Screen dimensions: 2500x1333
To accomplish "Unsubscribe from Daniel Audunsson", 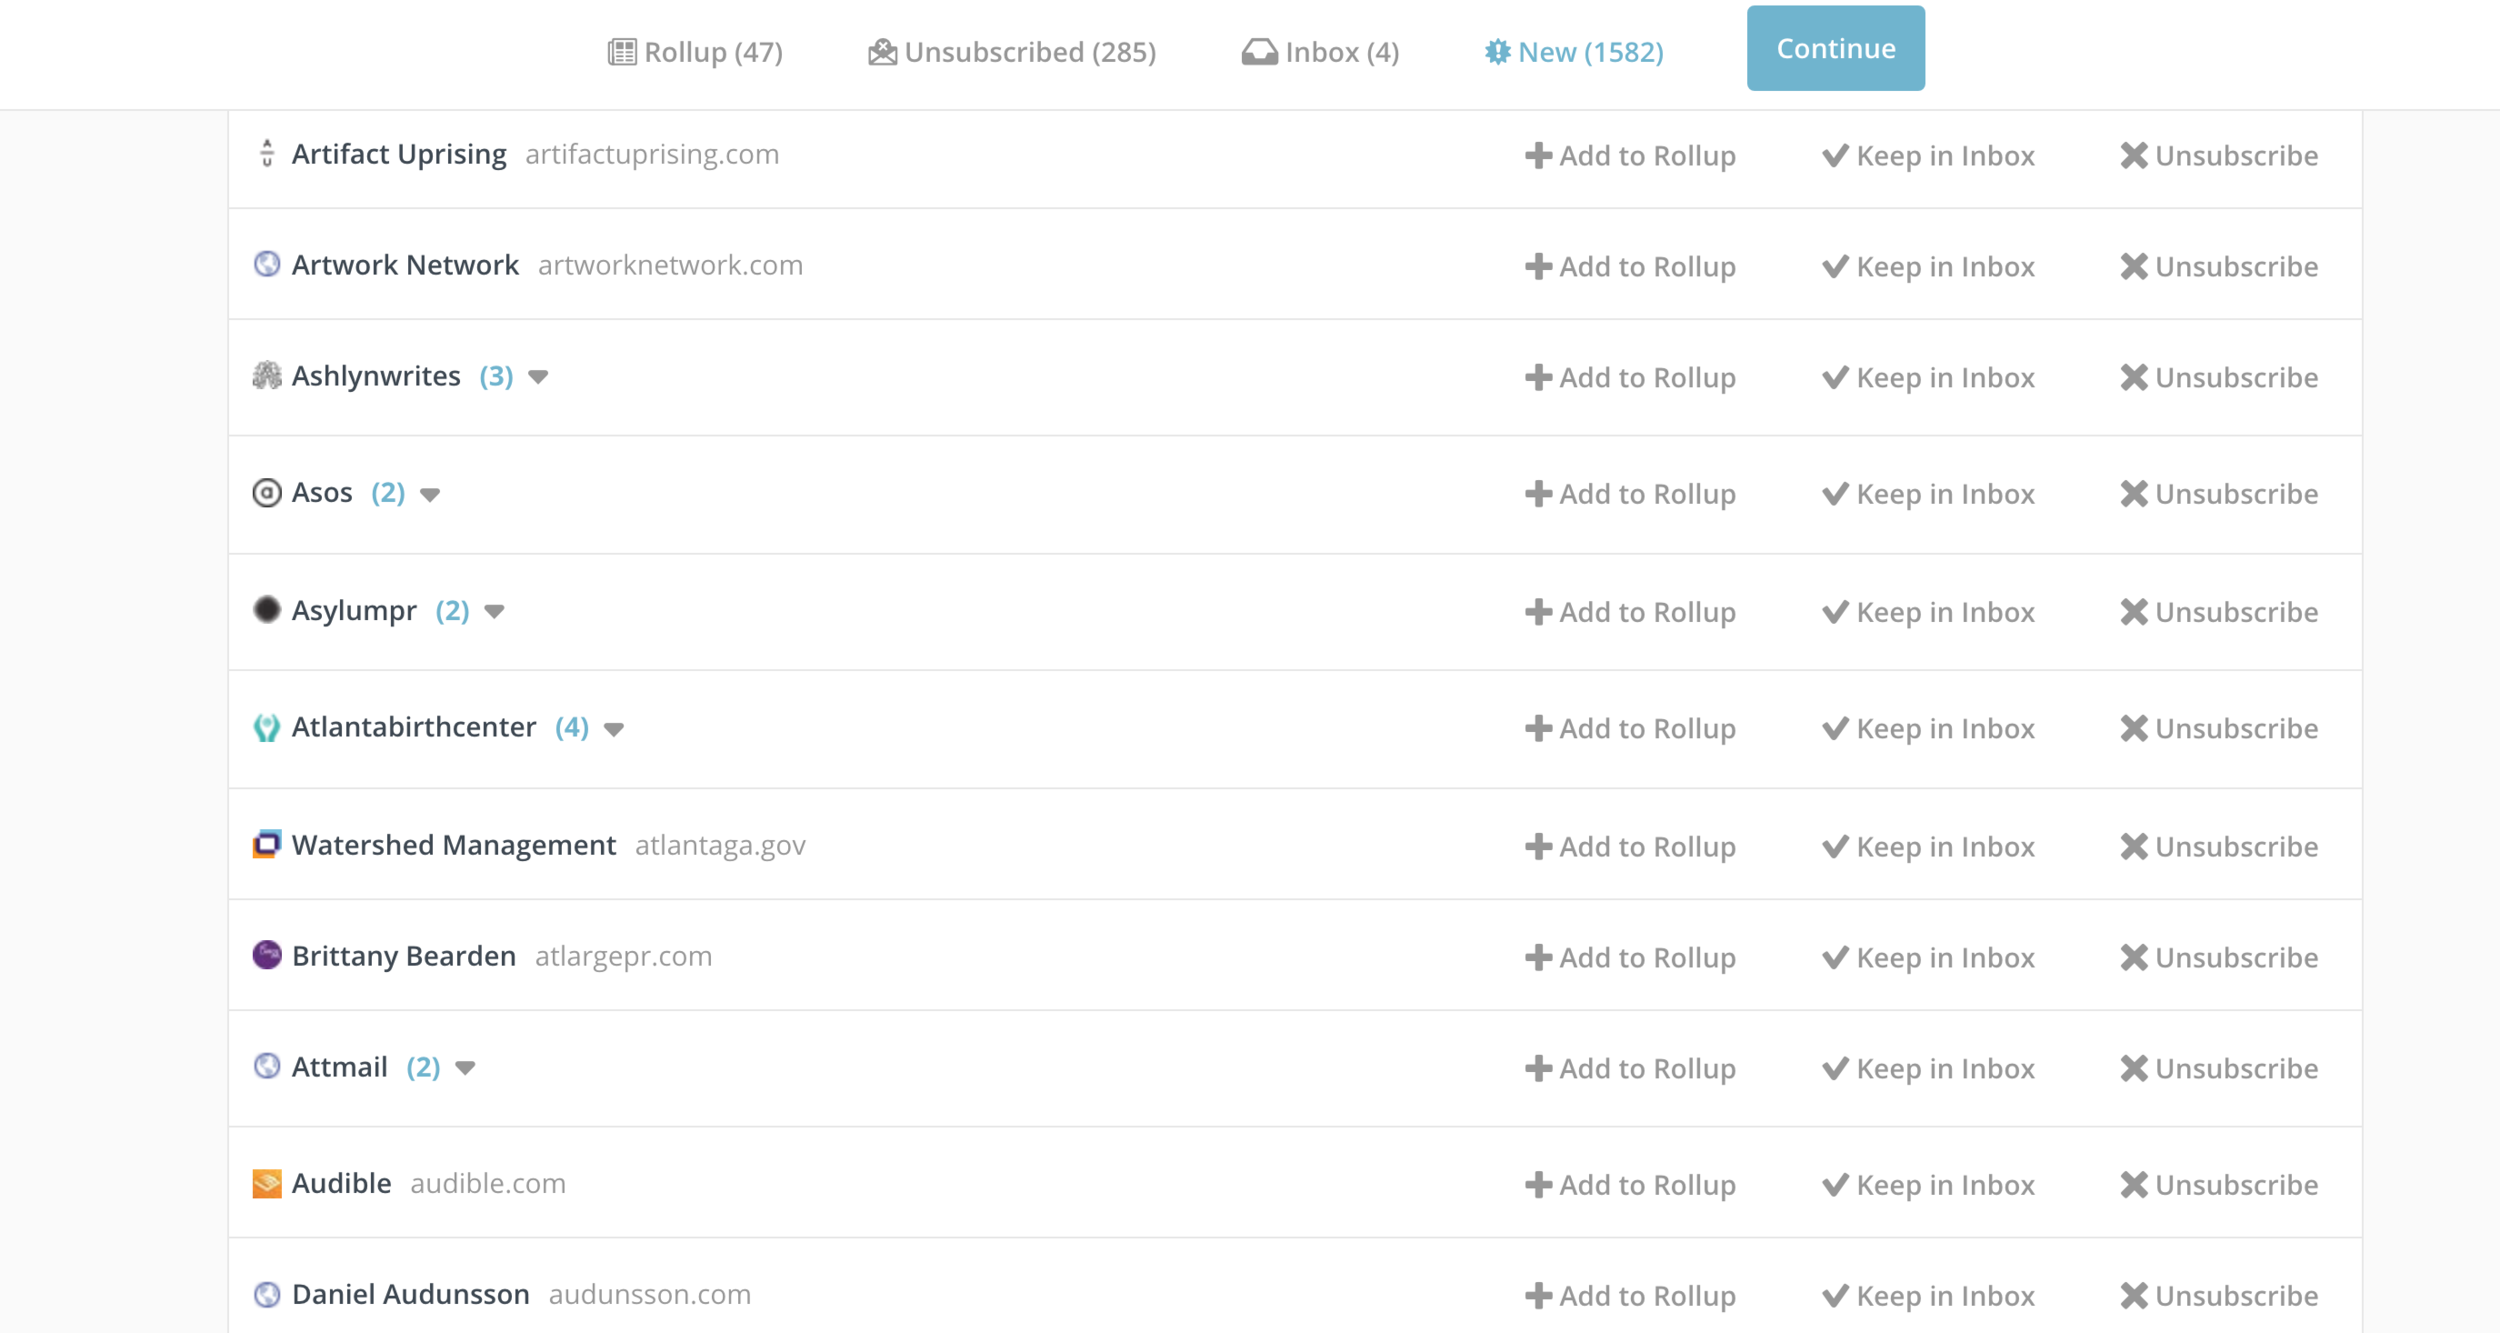I will tap(2219, 1296).
